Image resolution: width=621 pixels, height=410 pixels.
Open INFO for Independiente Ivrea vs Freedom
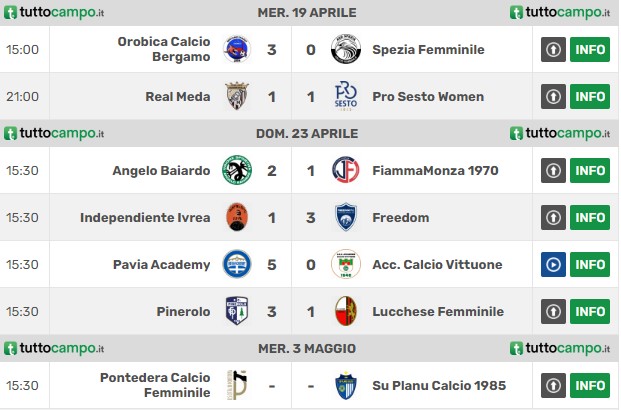590,217
